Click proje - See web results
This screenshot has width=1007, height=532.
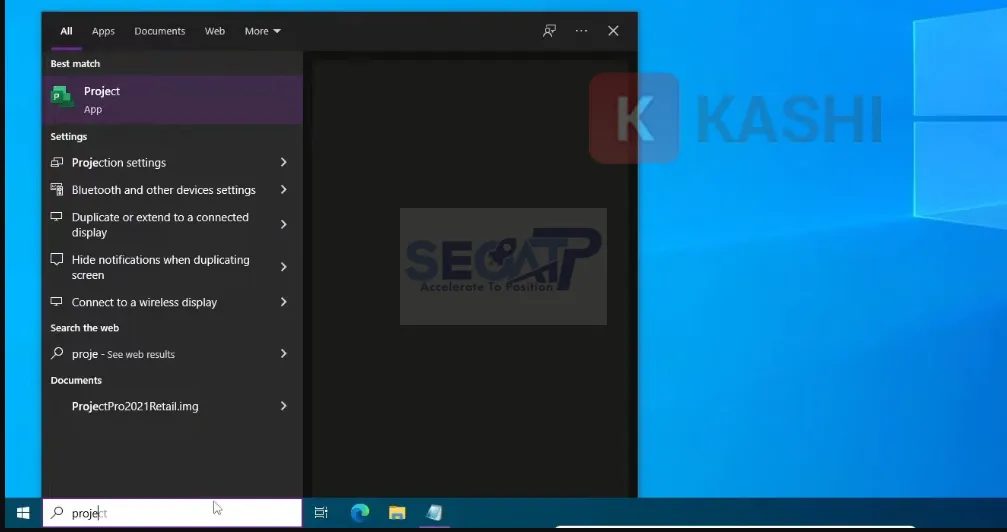tap(172, 353)
